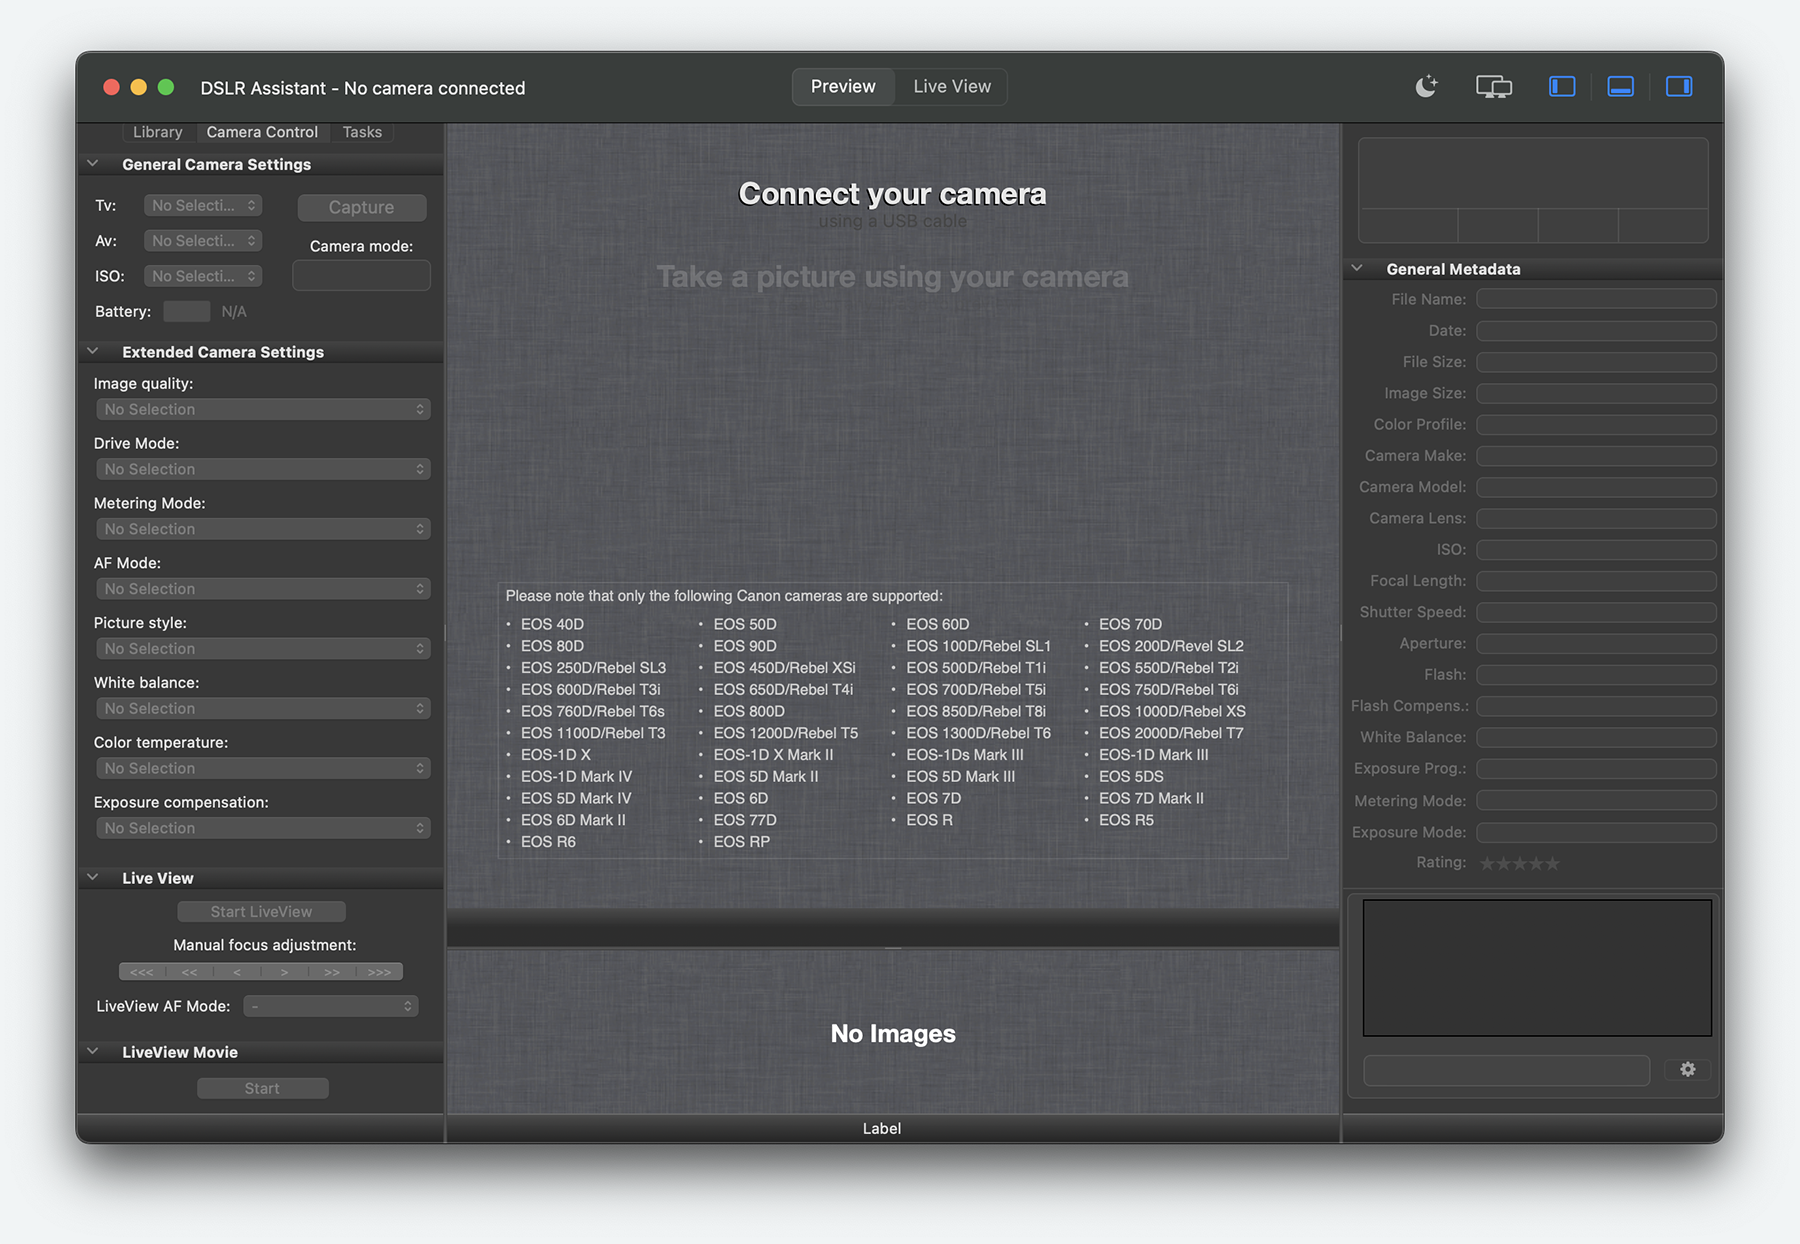Open the Tasks tab
Screen dimensions: 1800x1244
click(362, 132)
